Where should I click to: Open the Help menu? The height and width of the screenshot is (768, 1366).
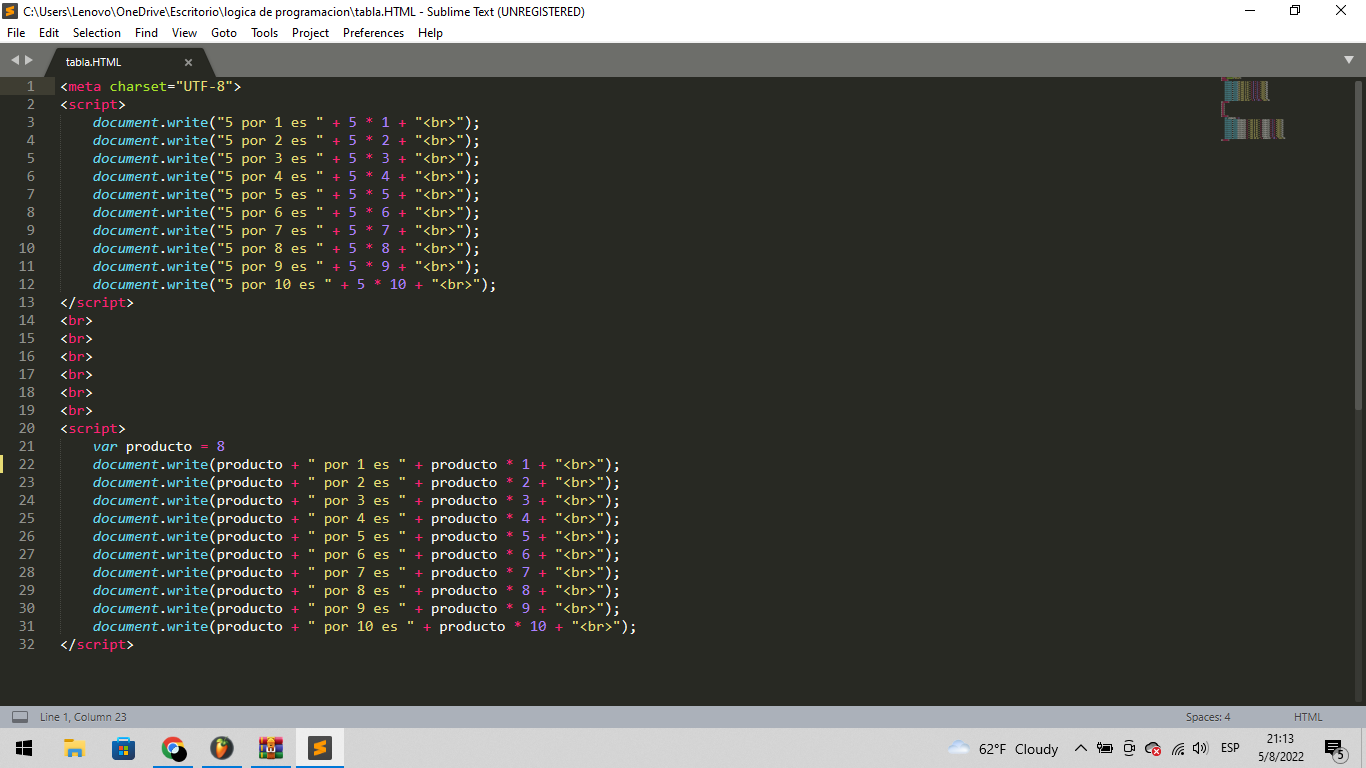pyautogui.click(x=430, y=33)
